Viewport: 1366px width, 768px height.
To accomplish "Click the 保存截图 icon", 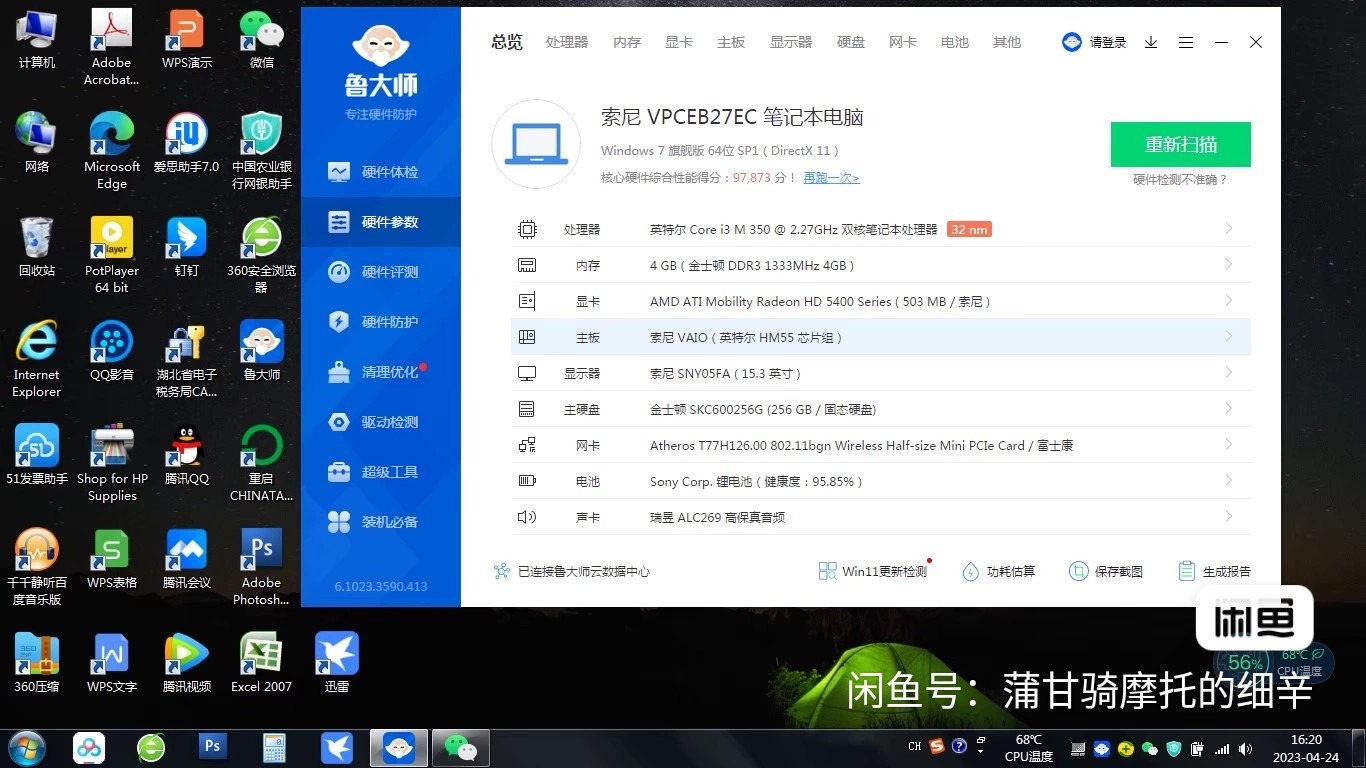I will pyautogui.click(x=1078, y=571).
